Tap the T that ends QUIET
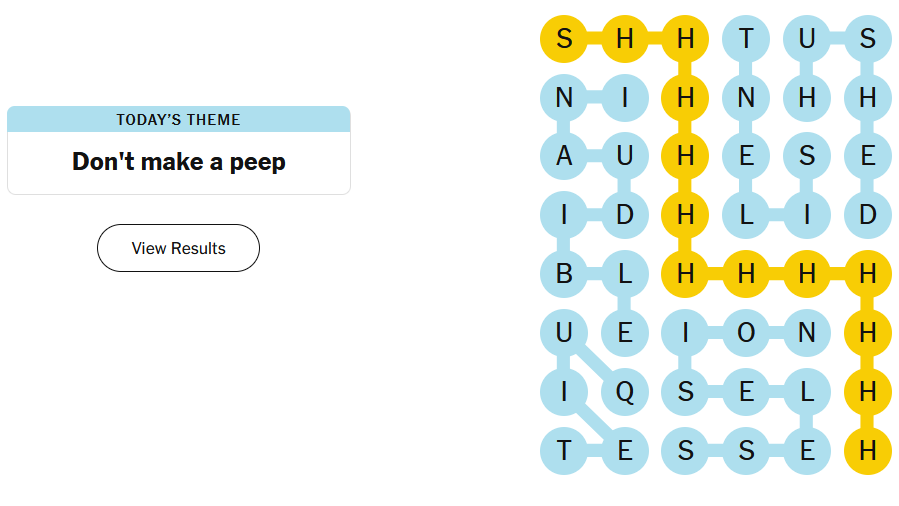Viewport: 899px width, 506px height. tap(564, 451)
